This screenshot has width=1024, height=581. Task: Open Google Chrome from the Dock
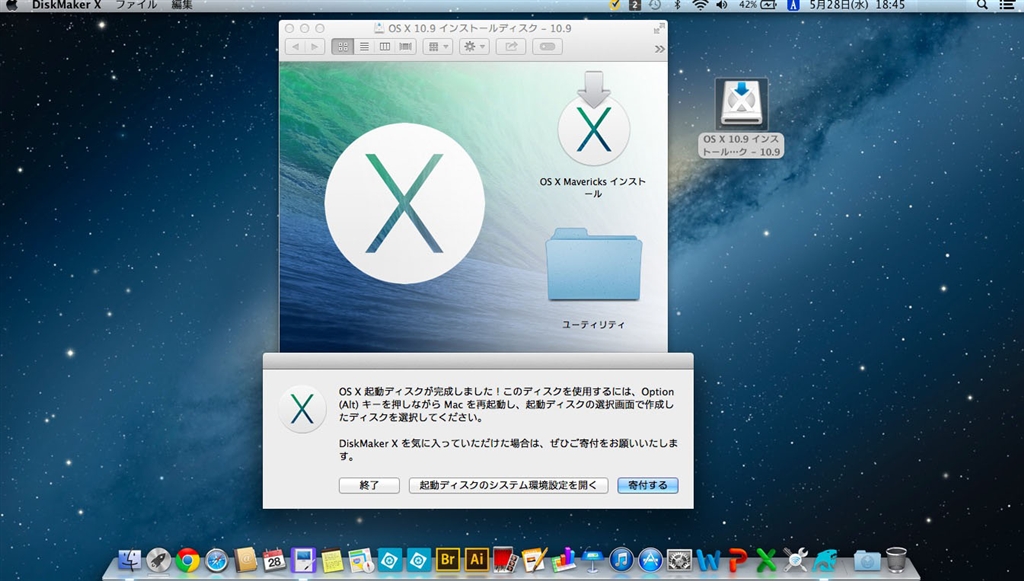(187, 560)
